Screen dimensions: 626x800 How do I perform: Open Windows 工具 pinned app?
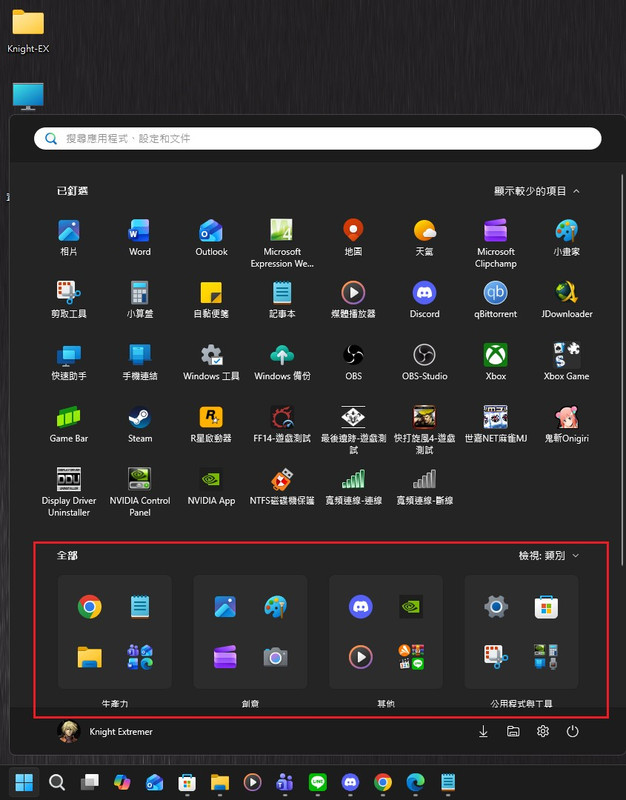tap(211, 362)
